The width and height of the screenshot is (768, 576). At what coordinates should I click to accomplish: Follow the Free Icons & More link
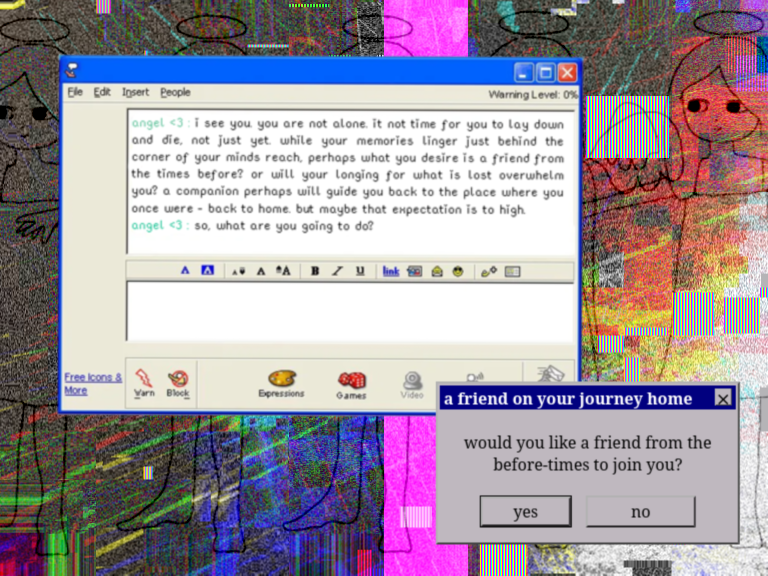coord(92,383)
